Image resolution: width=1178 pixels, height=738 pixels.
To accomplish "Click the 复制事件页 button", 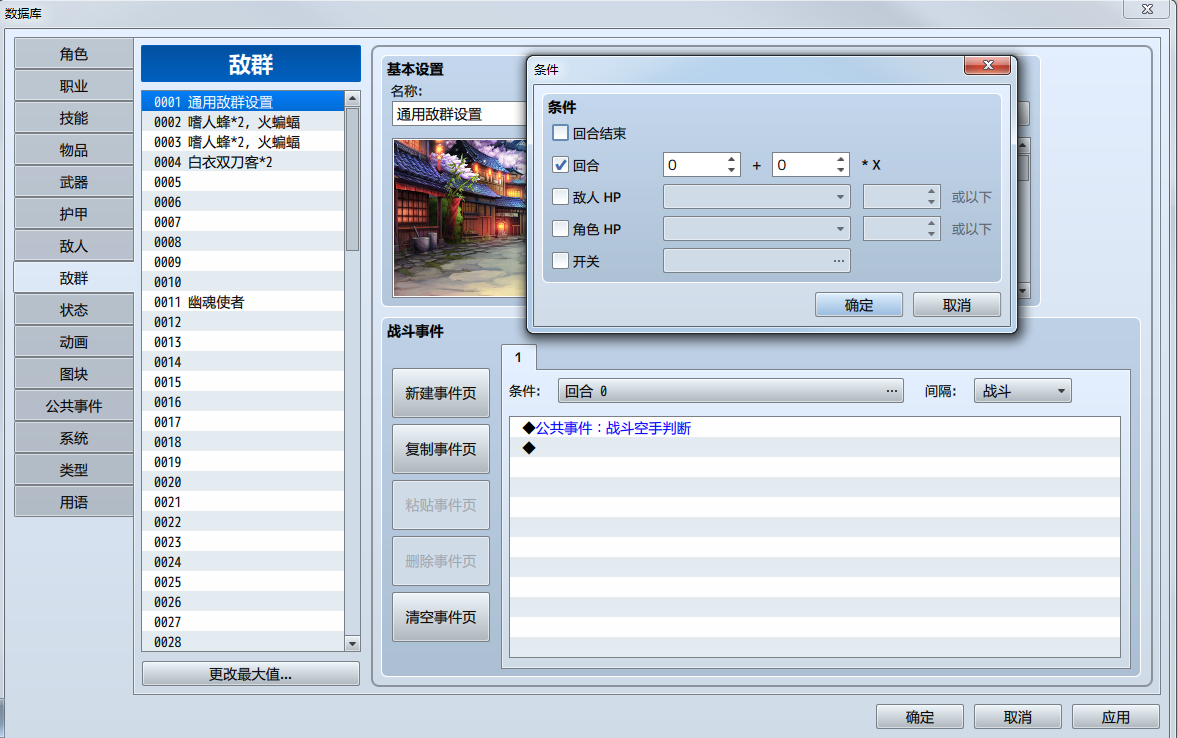I will 441,449.
